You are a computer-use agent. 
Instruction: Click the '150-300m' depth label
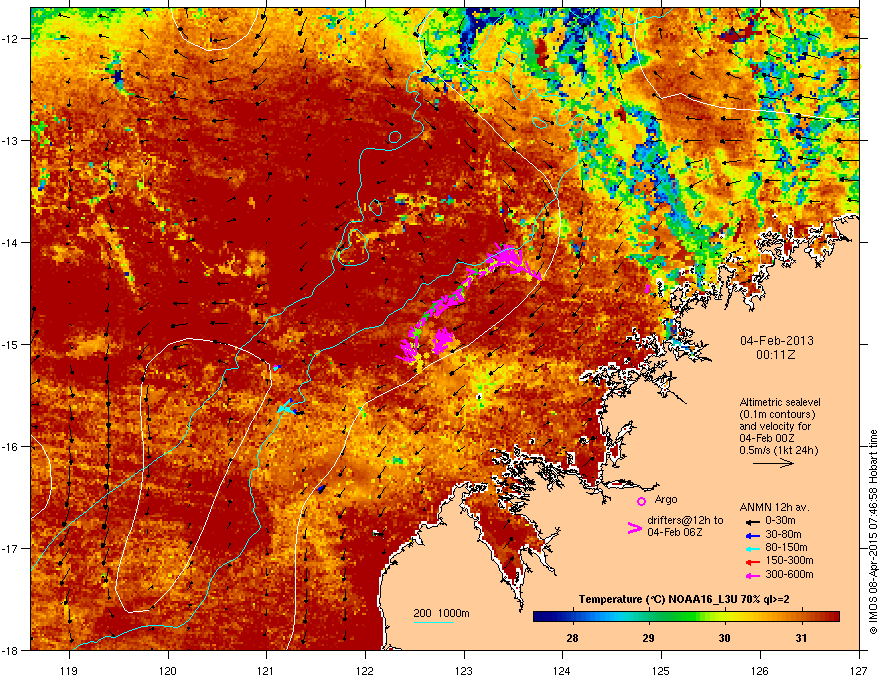pos(789,560)
